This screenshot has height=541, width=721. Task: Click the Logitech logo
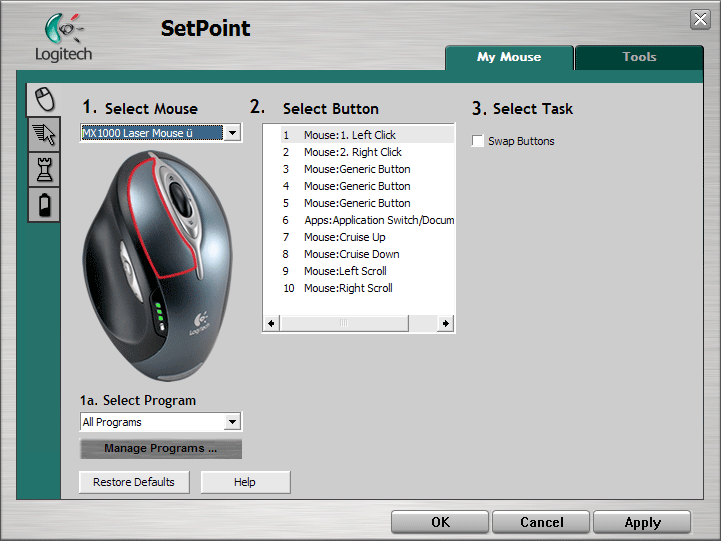pos(63,38)
